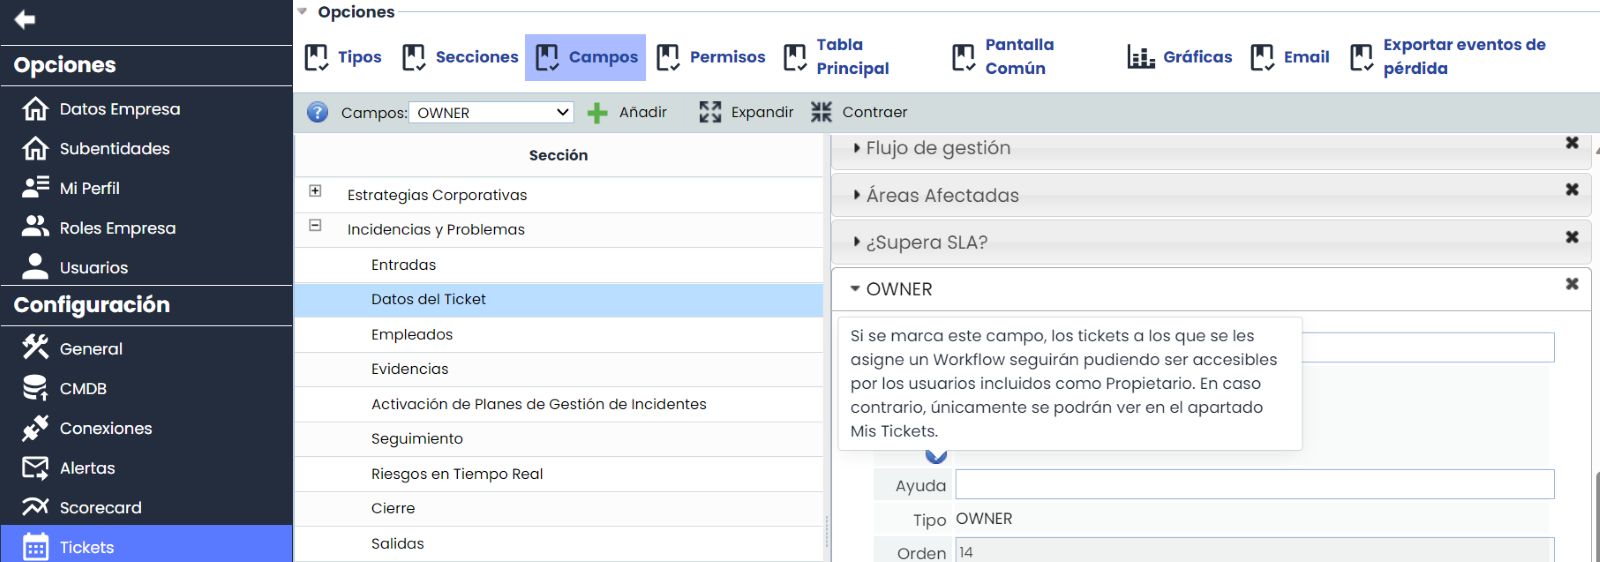1600x562 pixels.
Task: Open Gráficas via its bar chart icon
Action: click(1140, 57)
